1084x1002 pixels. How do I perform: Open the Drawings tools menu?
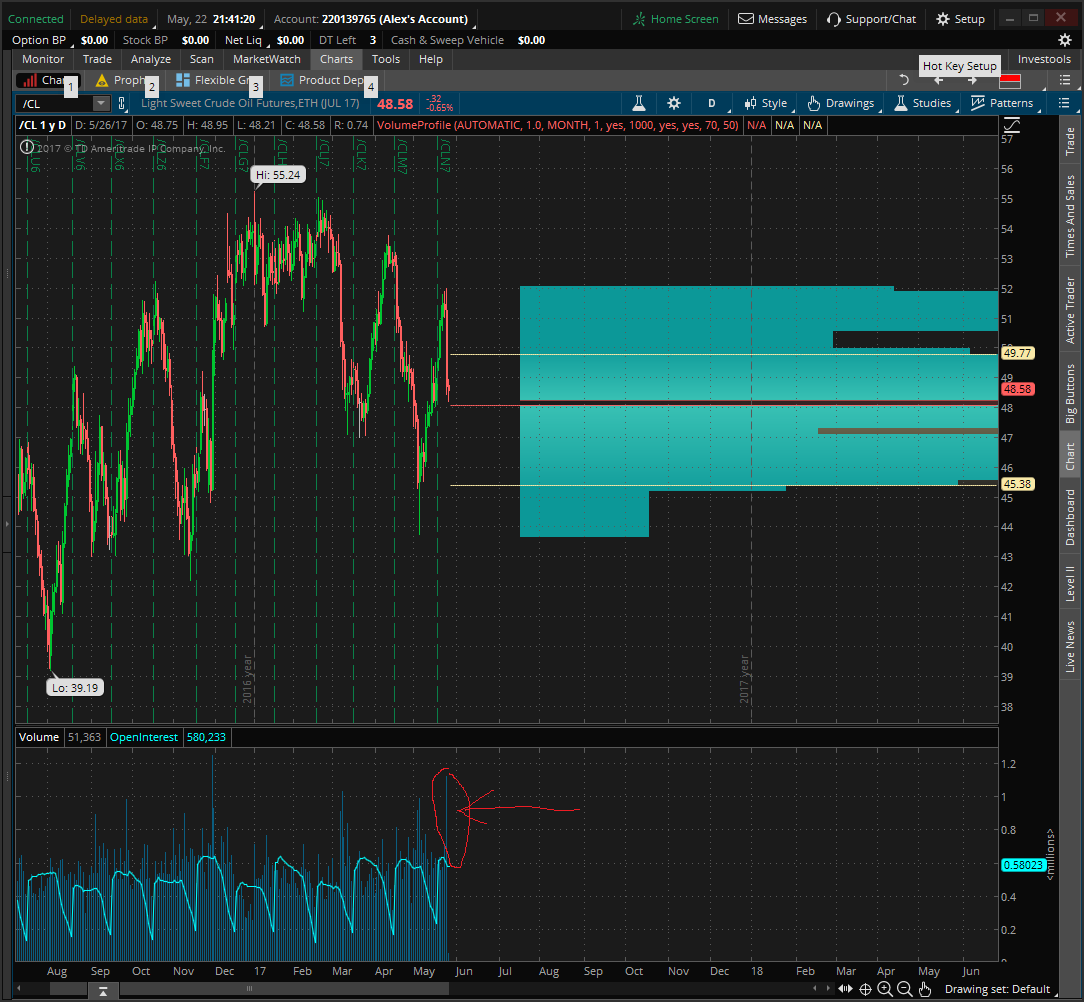tap(841, 103)
